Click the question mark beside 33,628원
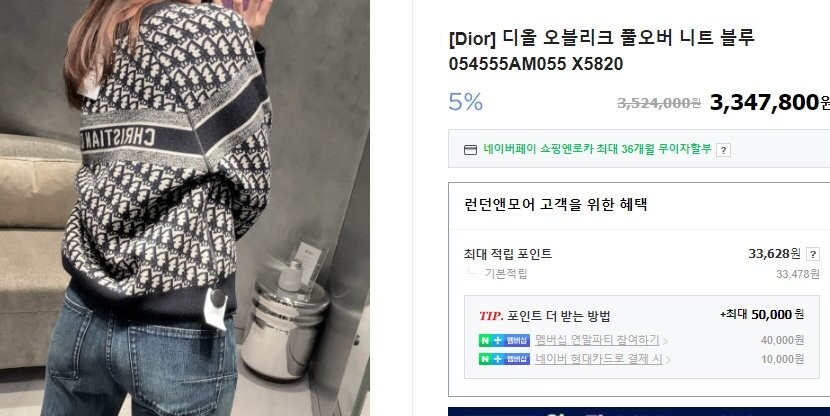This screenshot has width=830, height=416. coord(813,255)
